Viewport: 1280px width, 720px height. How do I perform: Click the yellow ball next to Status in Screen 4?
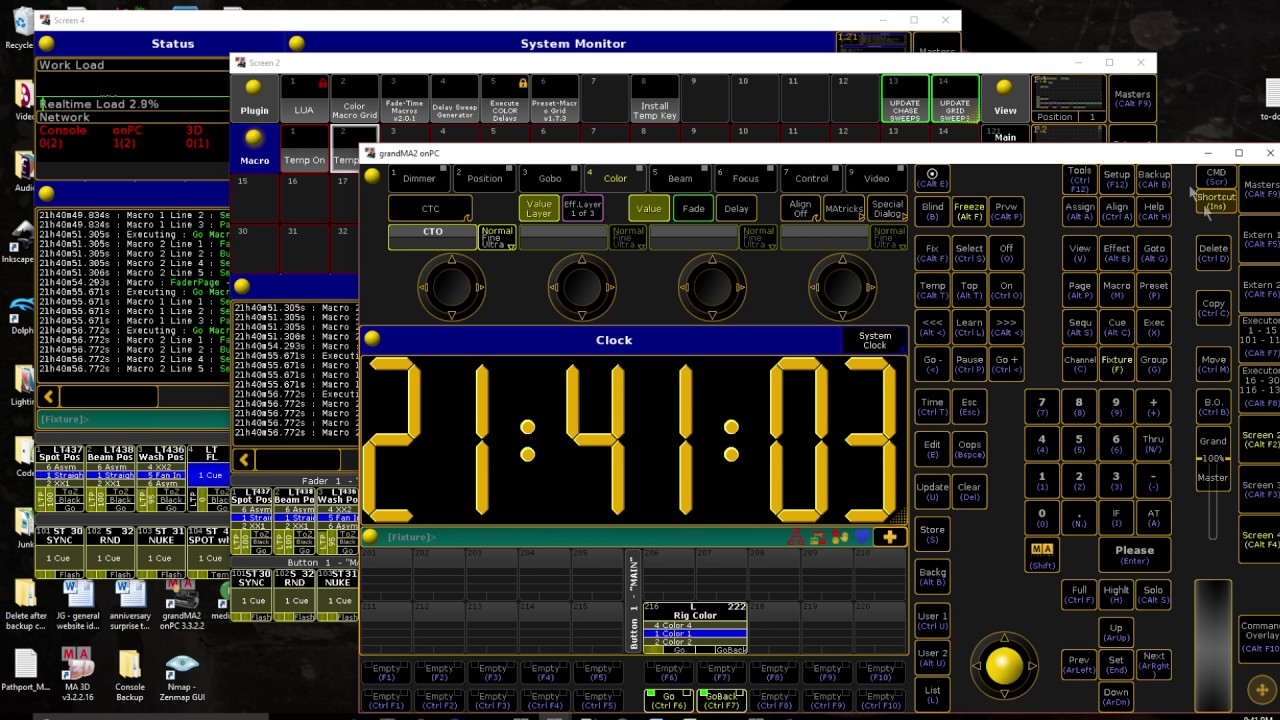(46, 43)
